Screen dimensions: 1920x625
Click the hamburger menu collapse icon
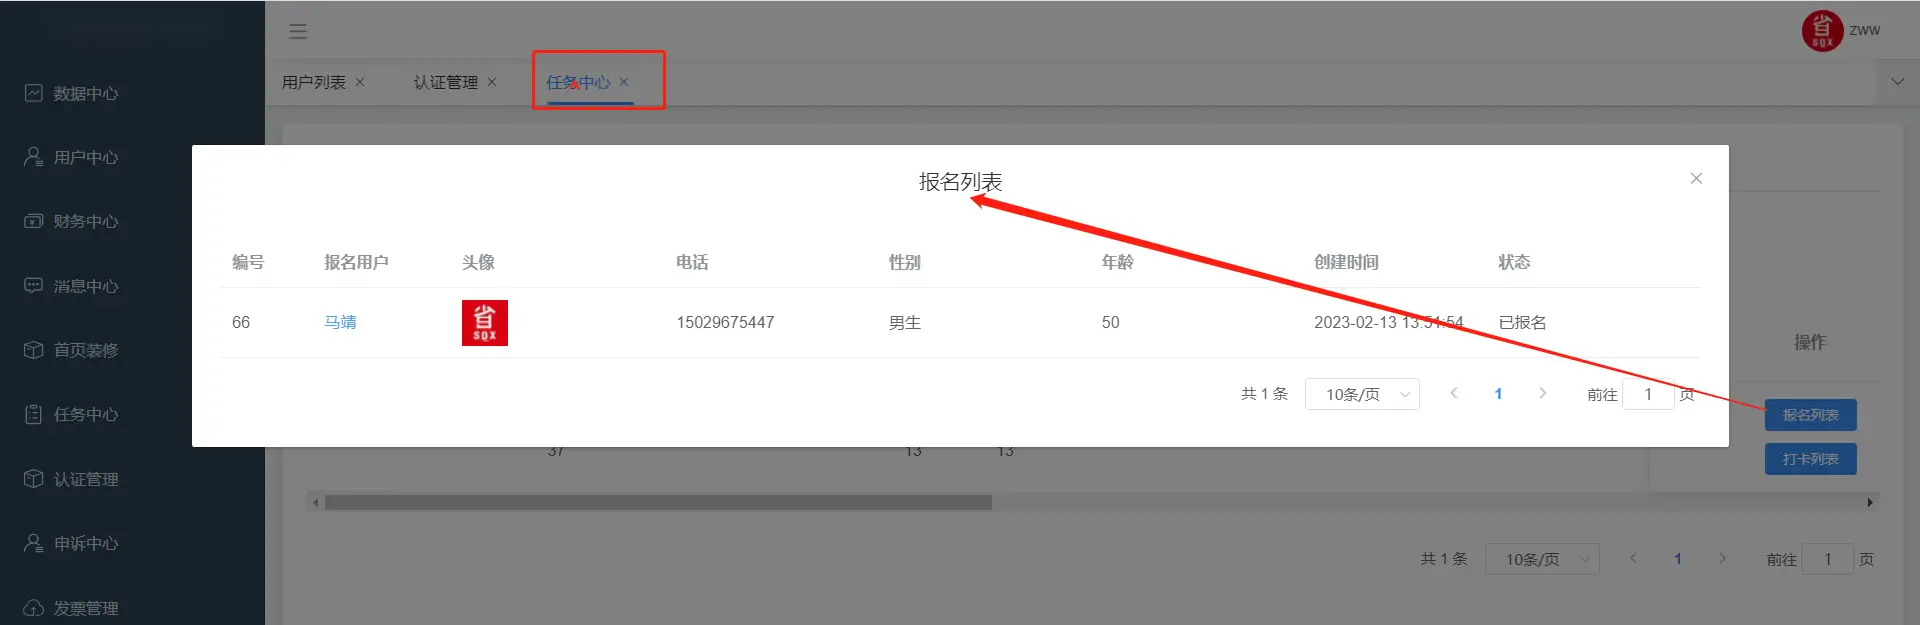point(298,32)
